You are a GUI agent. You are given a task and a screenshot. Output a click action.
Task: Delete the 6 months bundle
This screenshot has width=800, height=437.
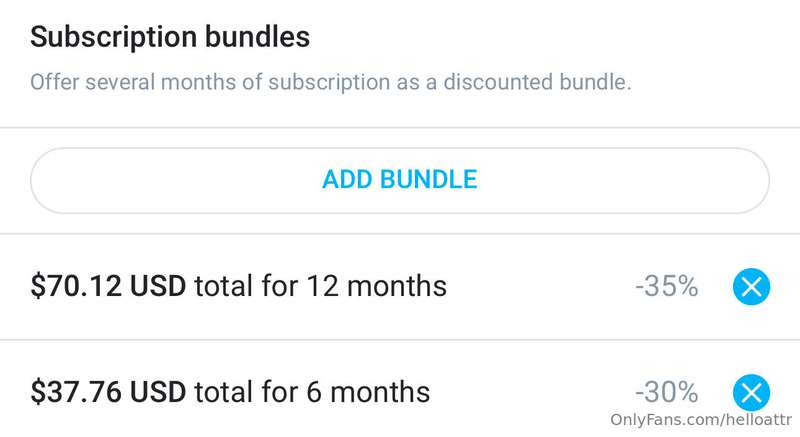(751, 391)
